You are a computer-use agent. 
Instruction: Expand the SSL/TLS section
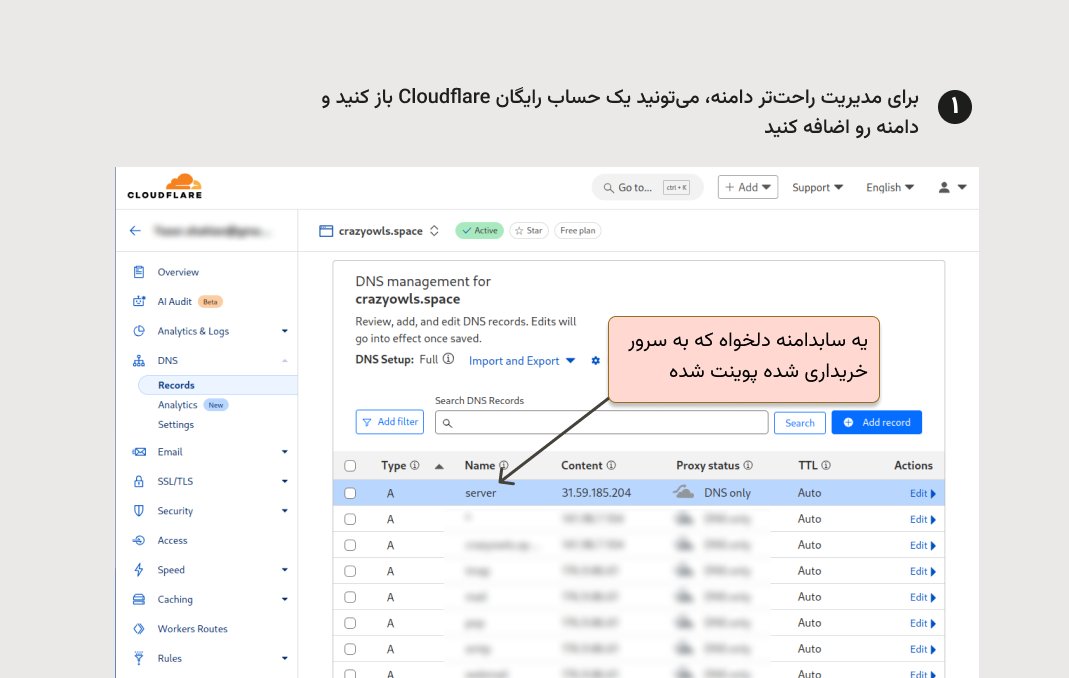(x=284, y=481)
